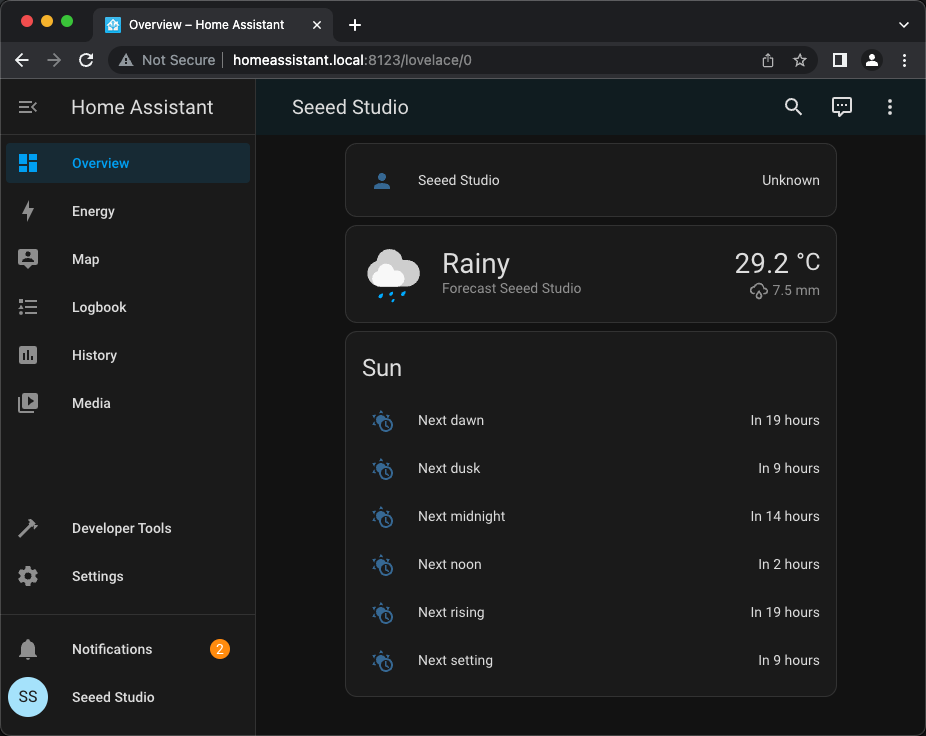Open a new browser tab

tap(354, 25)
